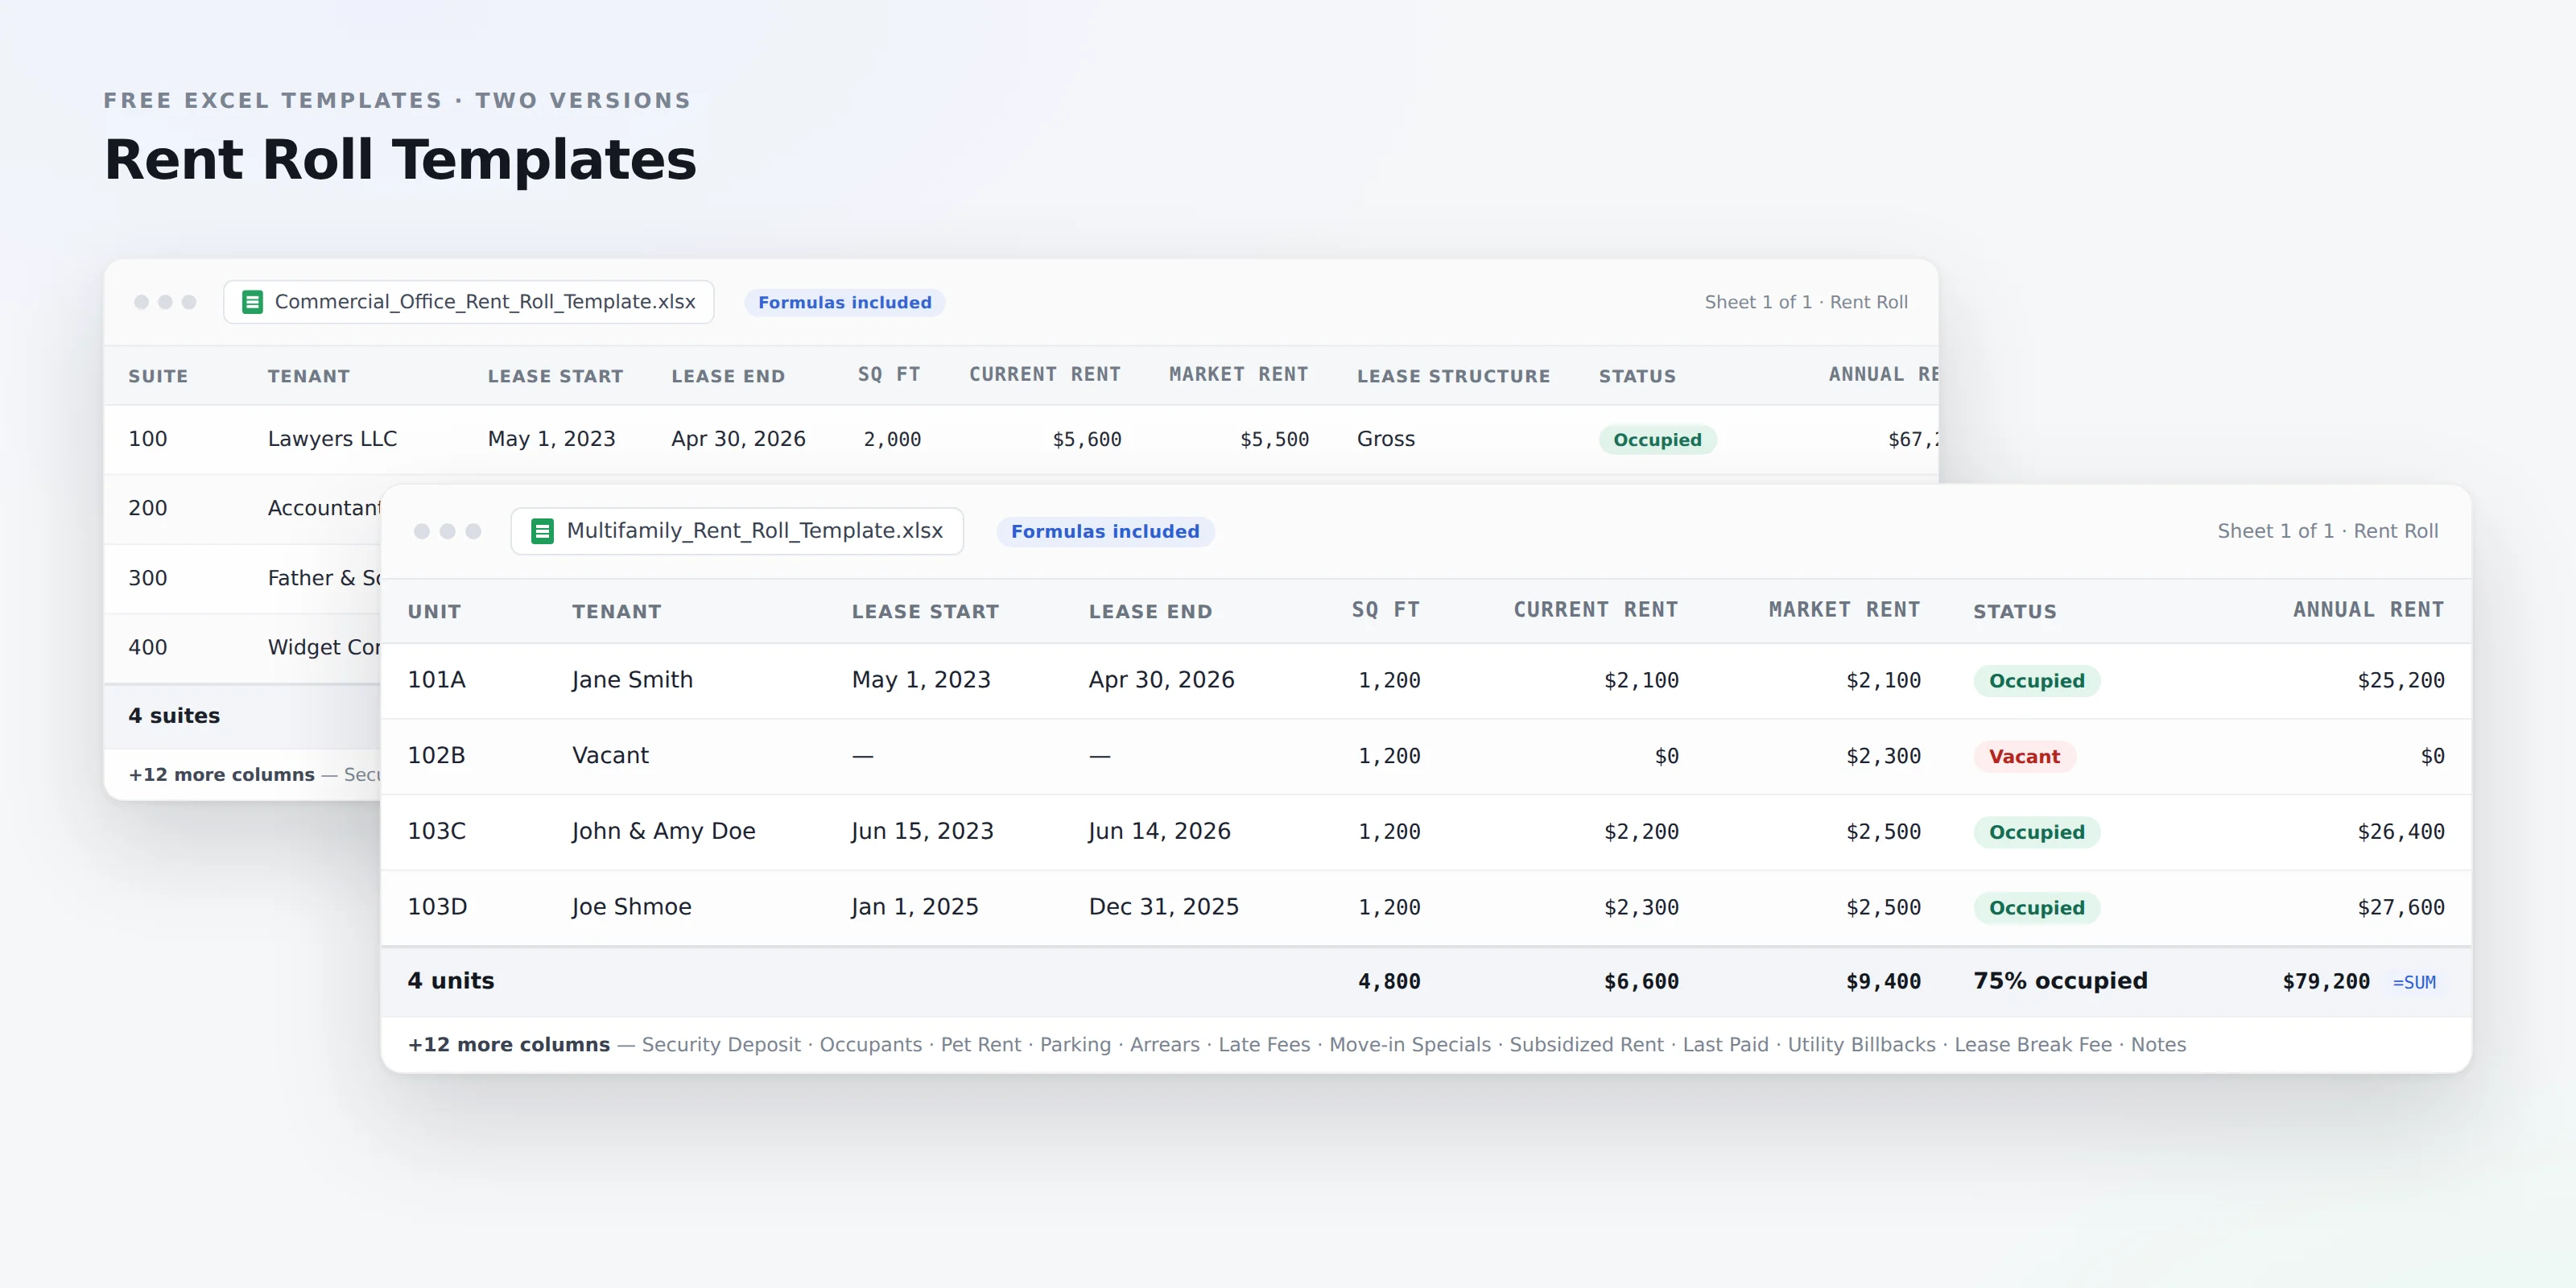Click Jun 15, 2023 lease start cell

tap(922, 831)
